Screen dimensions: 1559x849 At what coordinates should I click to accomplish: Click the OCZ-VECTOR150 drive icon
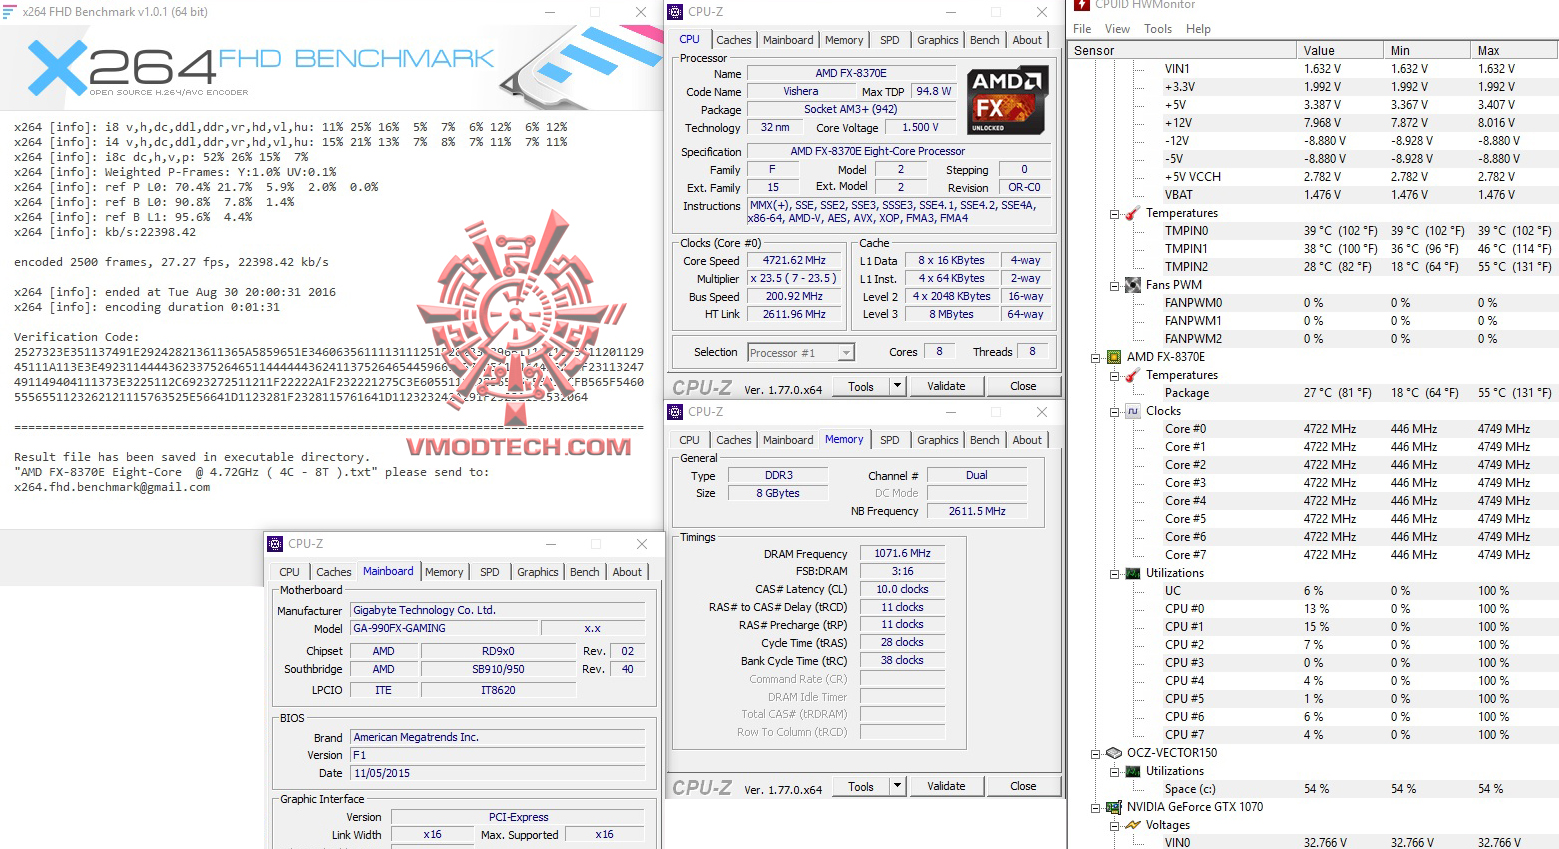[1113, 752]
